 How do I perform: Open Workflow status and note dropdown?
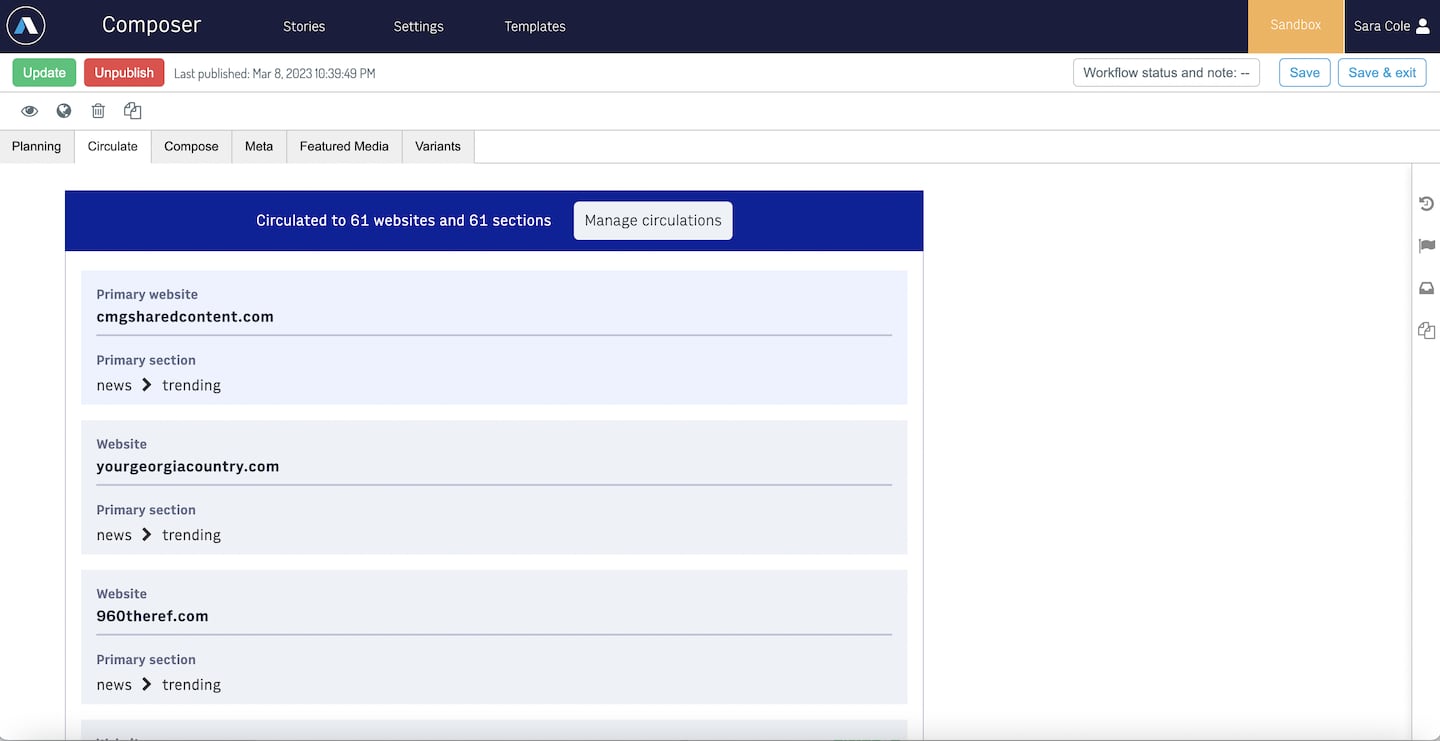tap(1166, 73)
